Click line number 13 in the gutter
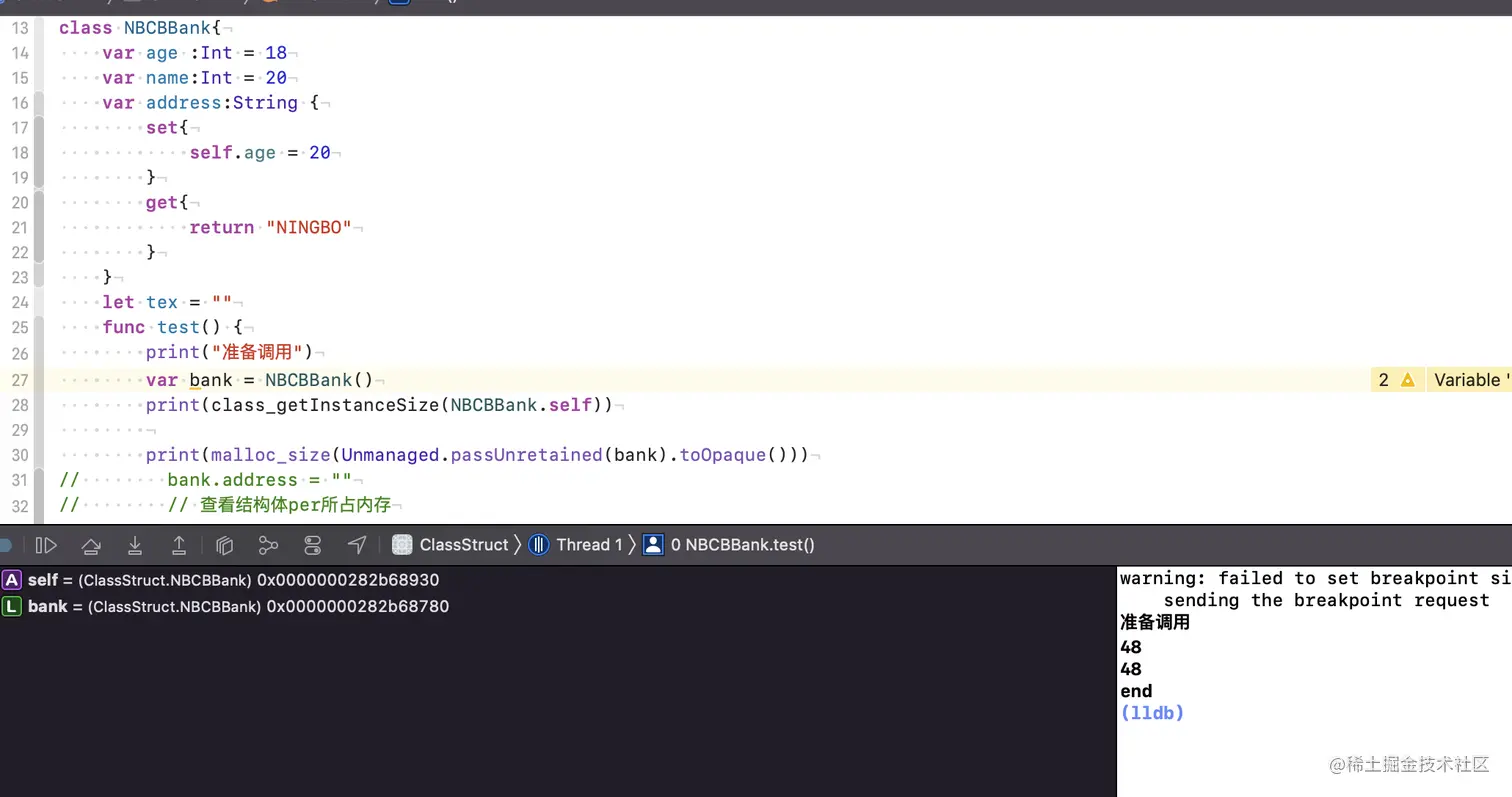This screenshot has height=797, width=1512. click(20, 28)
